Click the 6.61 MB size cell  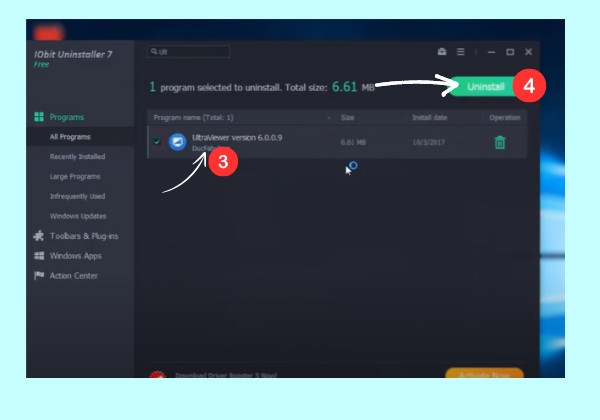coord(353,142)
